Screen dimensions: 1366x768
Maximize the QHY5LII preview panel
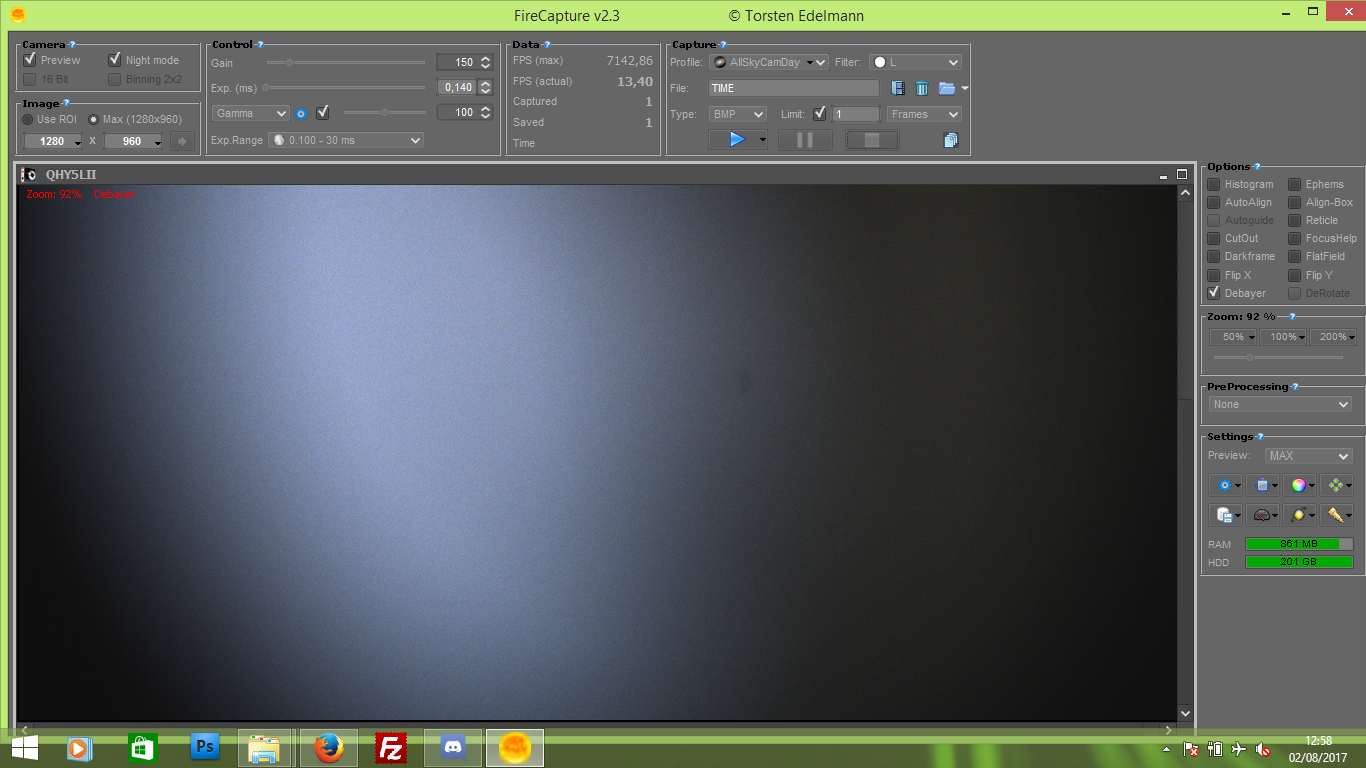[x=1181, y=175]
